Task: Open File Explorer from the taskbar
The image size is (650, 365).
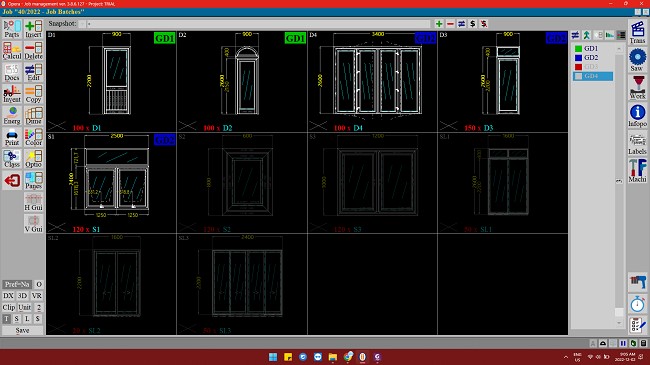Action: click(332, 357)
